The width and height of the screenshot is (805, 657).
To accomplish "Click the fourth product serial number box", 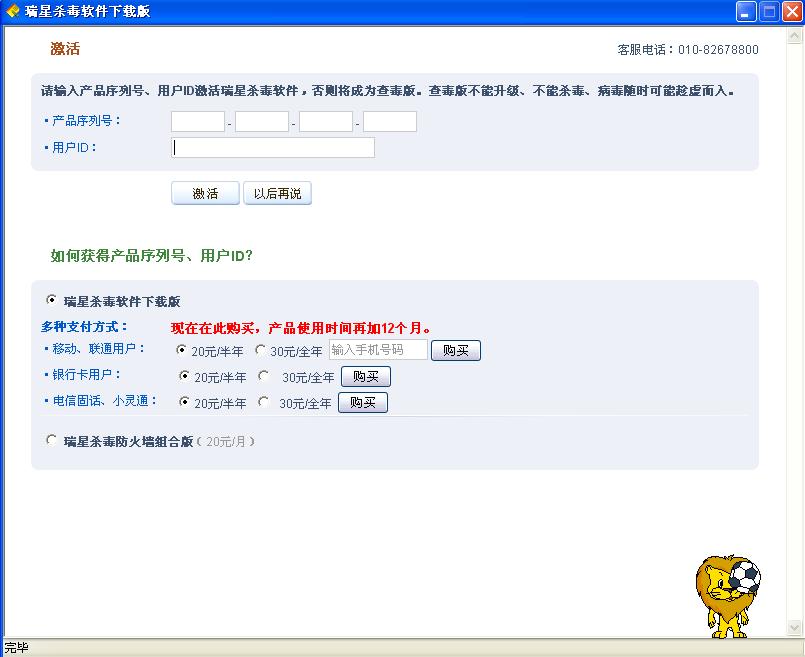I will pos(390,122).
